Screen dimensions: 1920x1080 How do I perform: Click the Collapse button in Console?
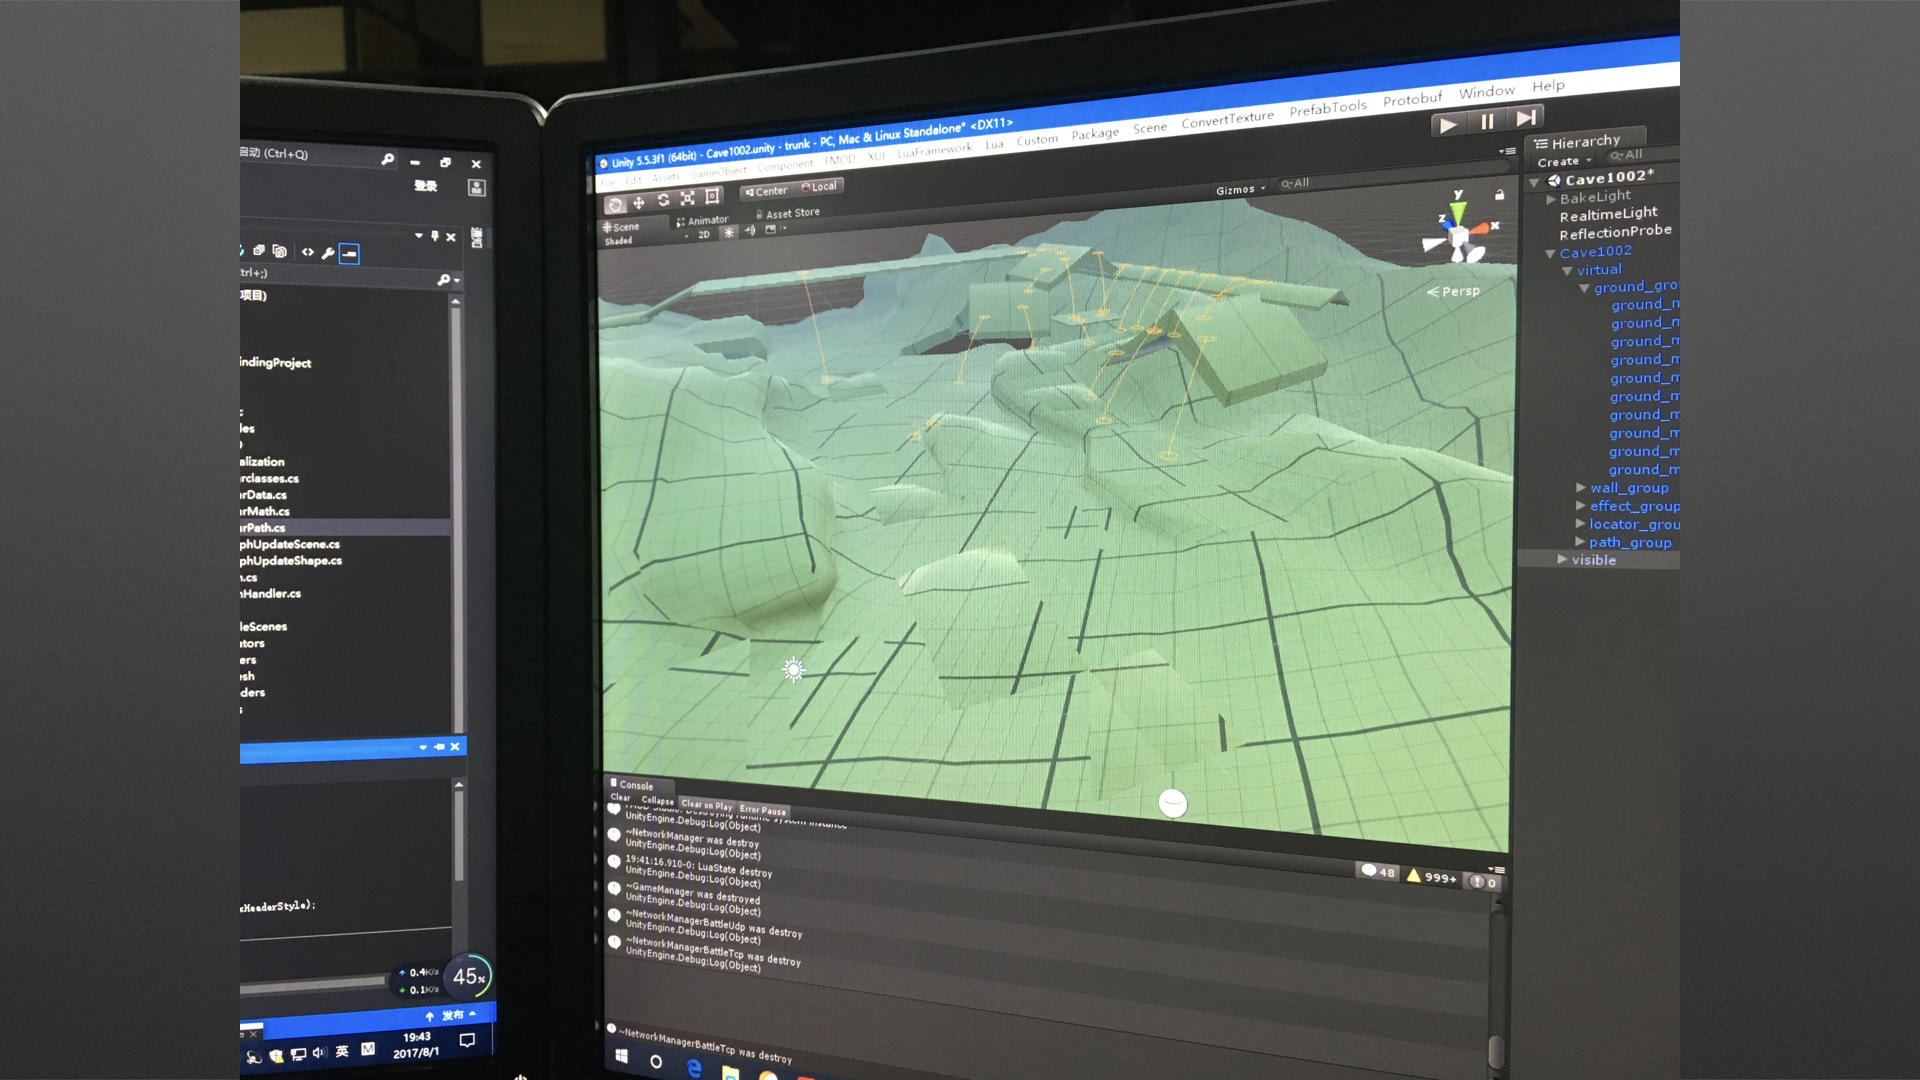657,800
